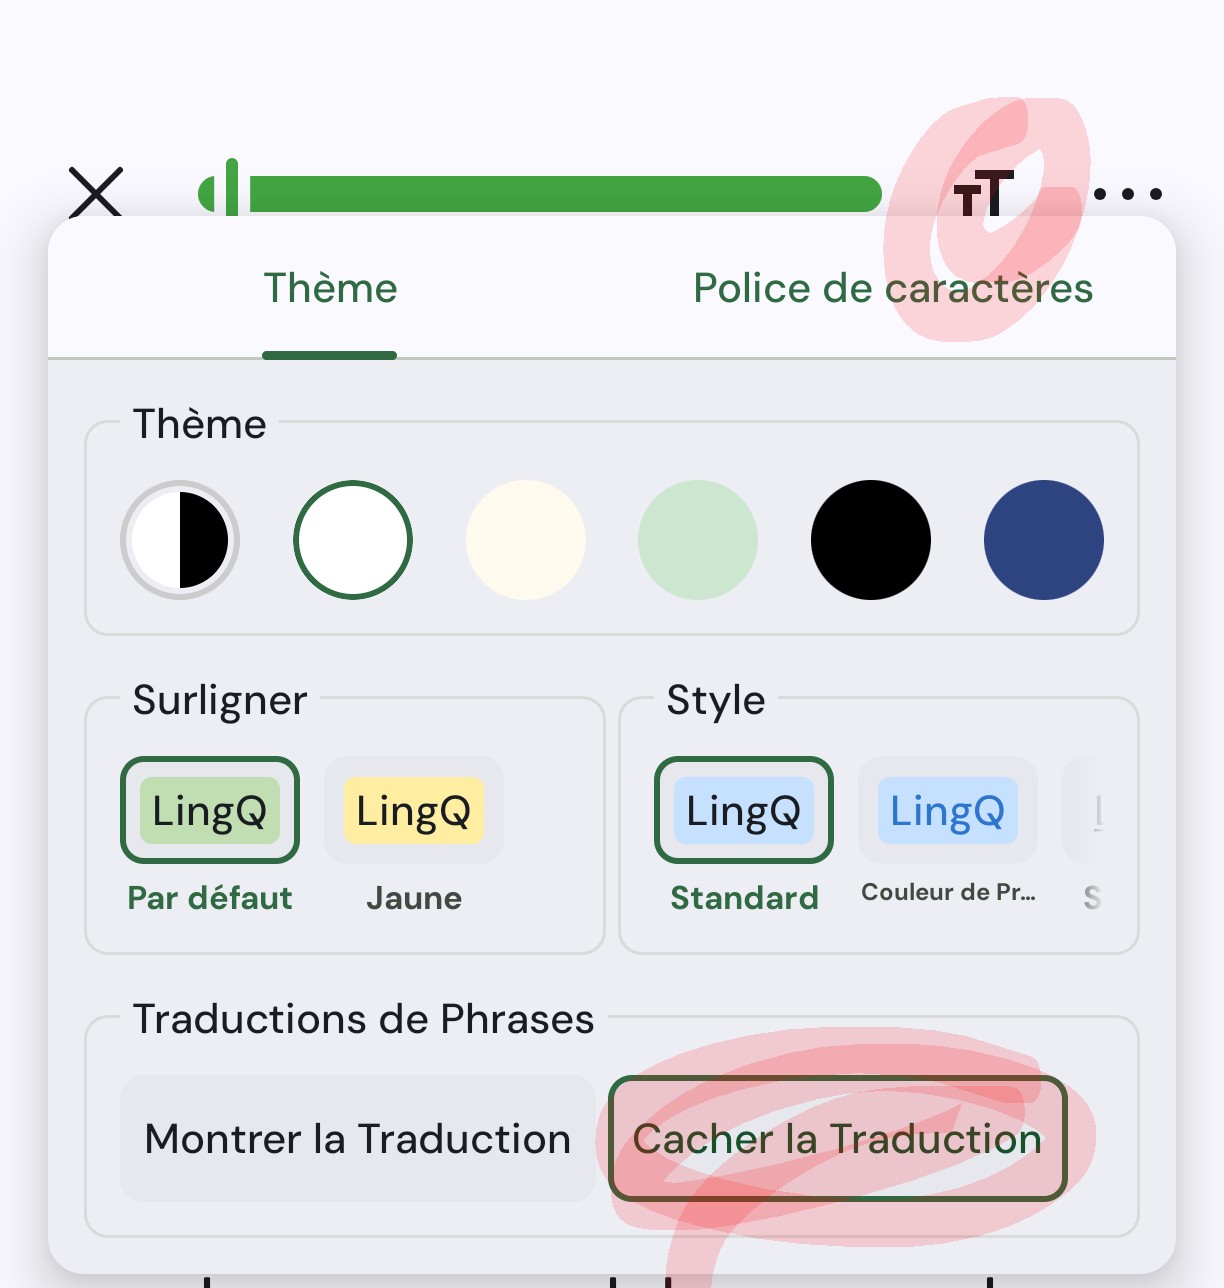The image size is (1224, 1288).
Task: Open the three-dot more options menu
Action: [x=1127, y=194]
